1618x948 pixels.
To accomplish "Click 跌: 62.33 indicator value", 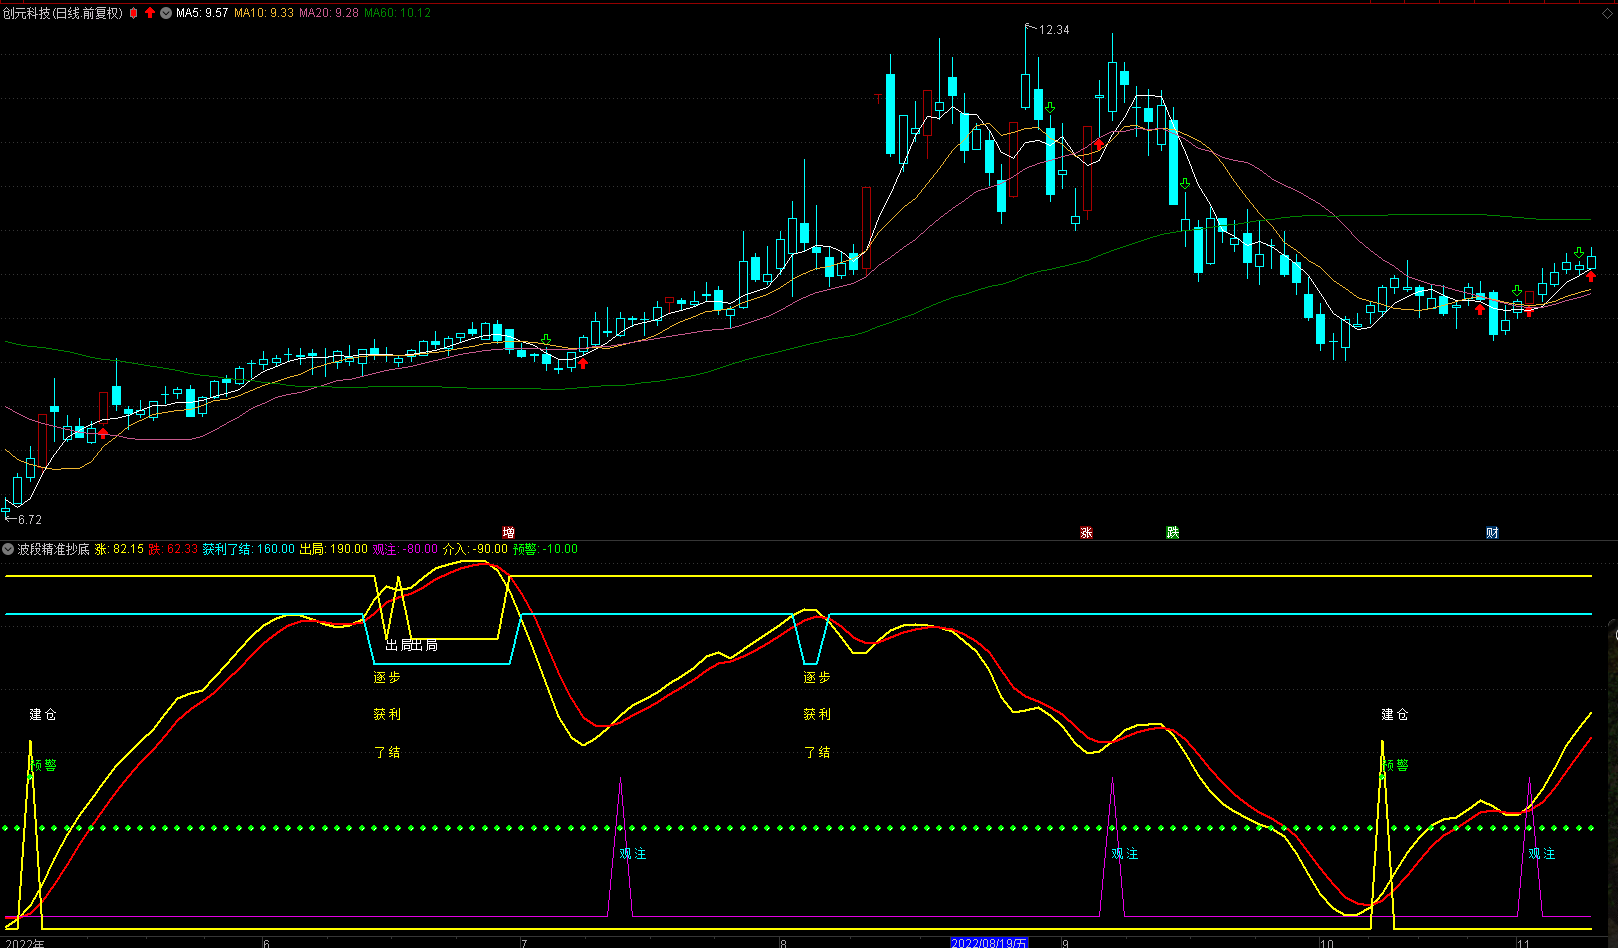I will 174,549.
